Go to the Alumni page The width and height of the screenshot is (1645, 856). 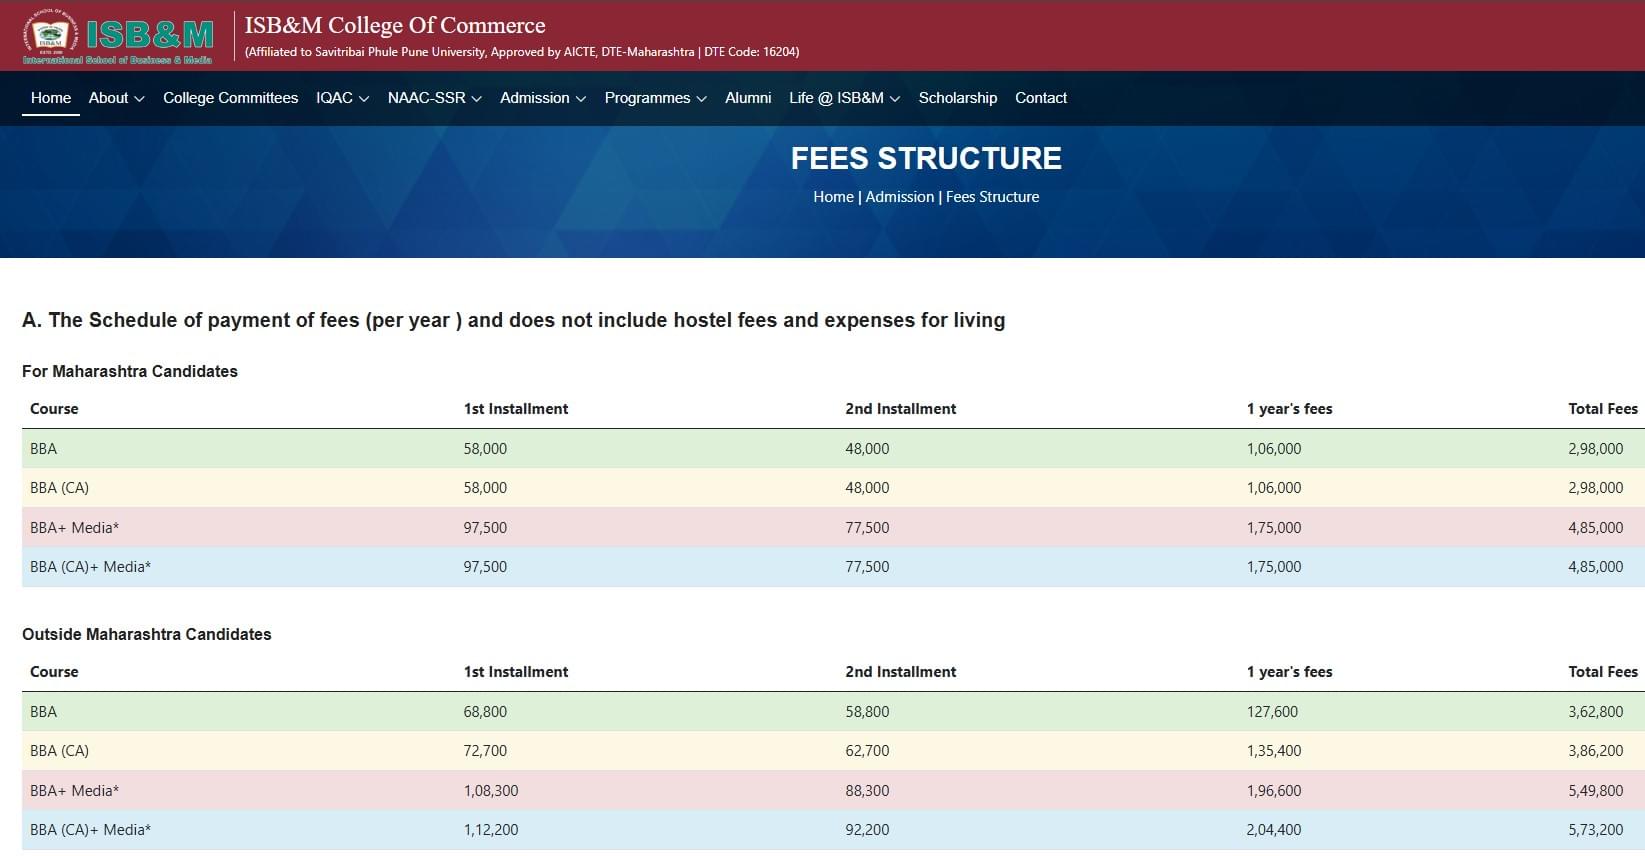point(748,98)
